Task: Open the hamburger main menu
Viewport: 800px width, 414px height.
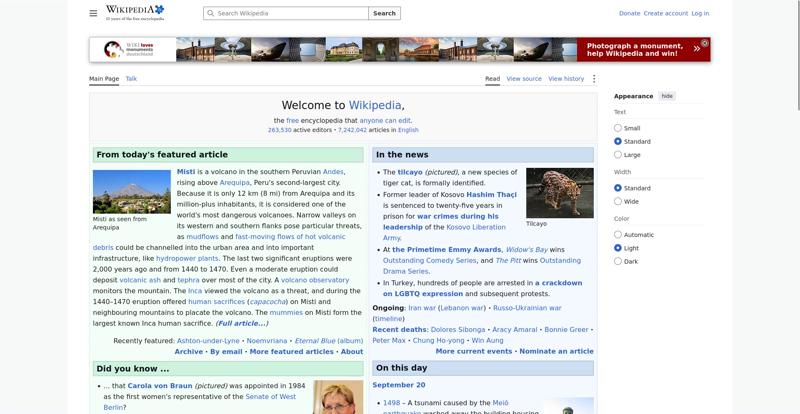Action: [x=93, y=13]
